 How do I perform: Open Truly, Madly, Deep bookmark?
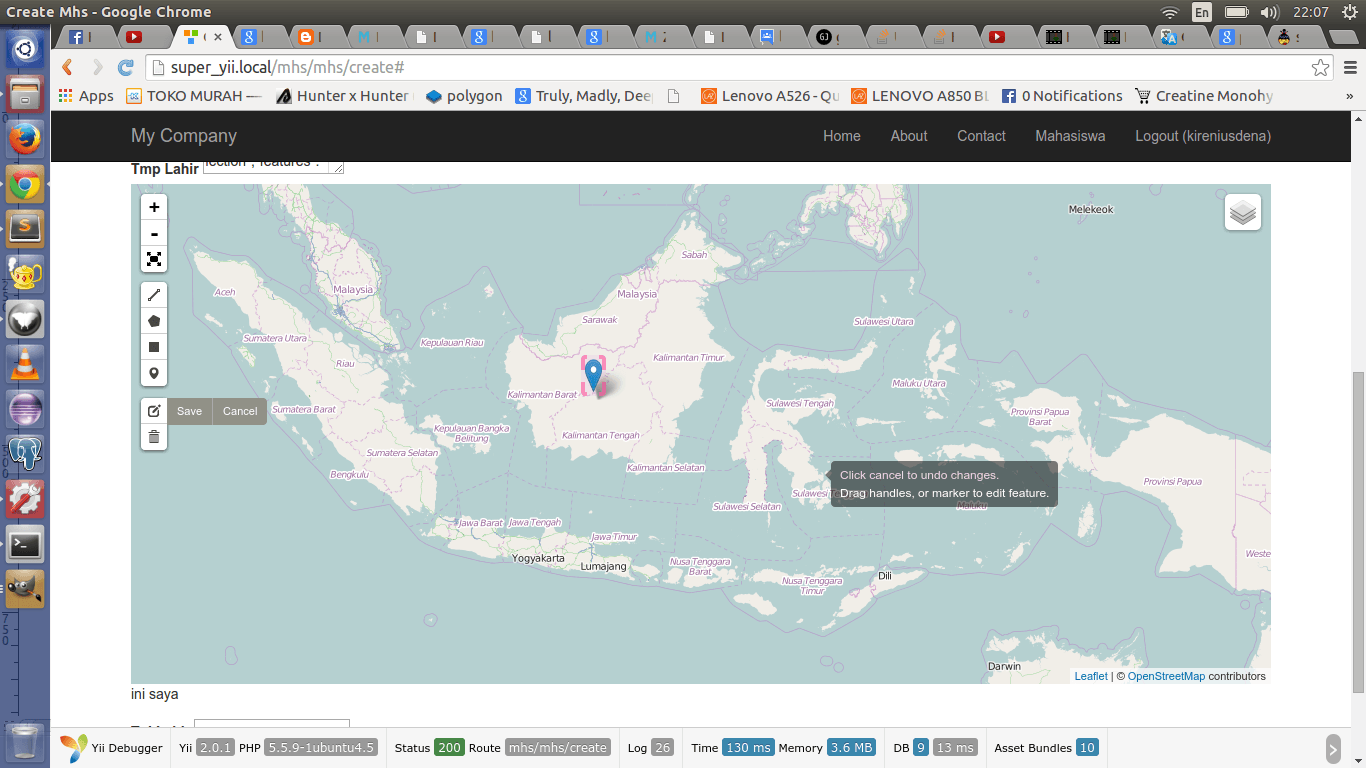(x=585, y=96)
